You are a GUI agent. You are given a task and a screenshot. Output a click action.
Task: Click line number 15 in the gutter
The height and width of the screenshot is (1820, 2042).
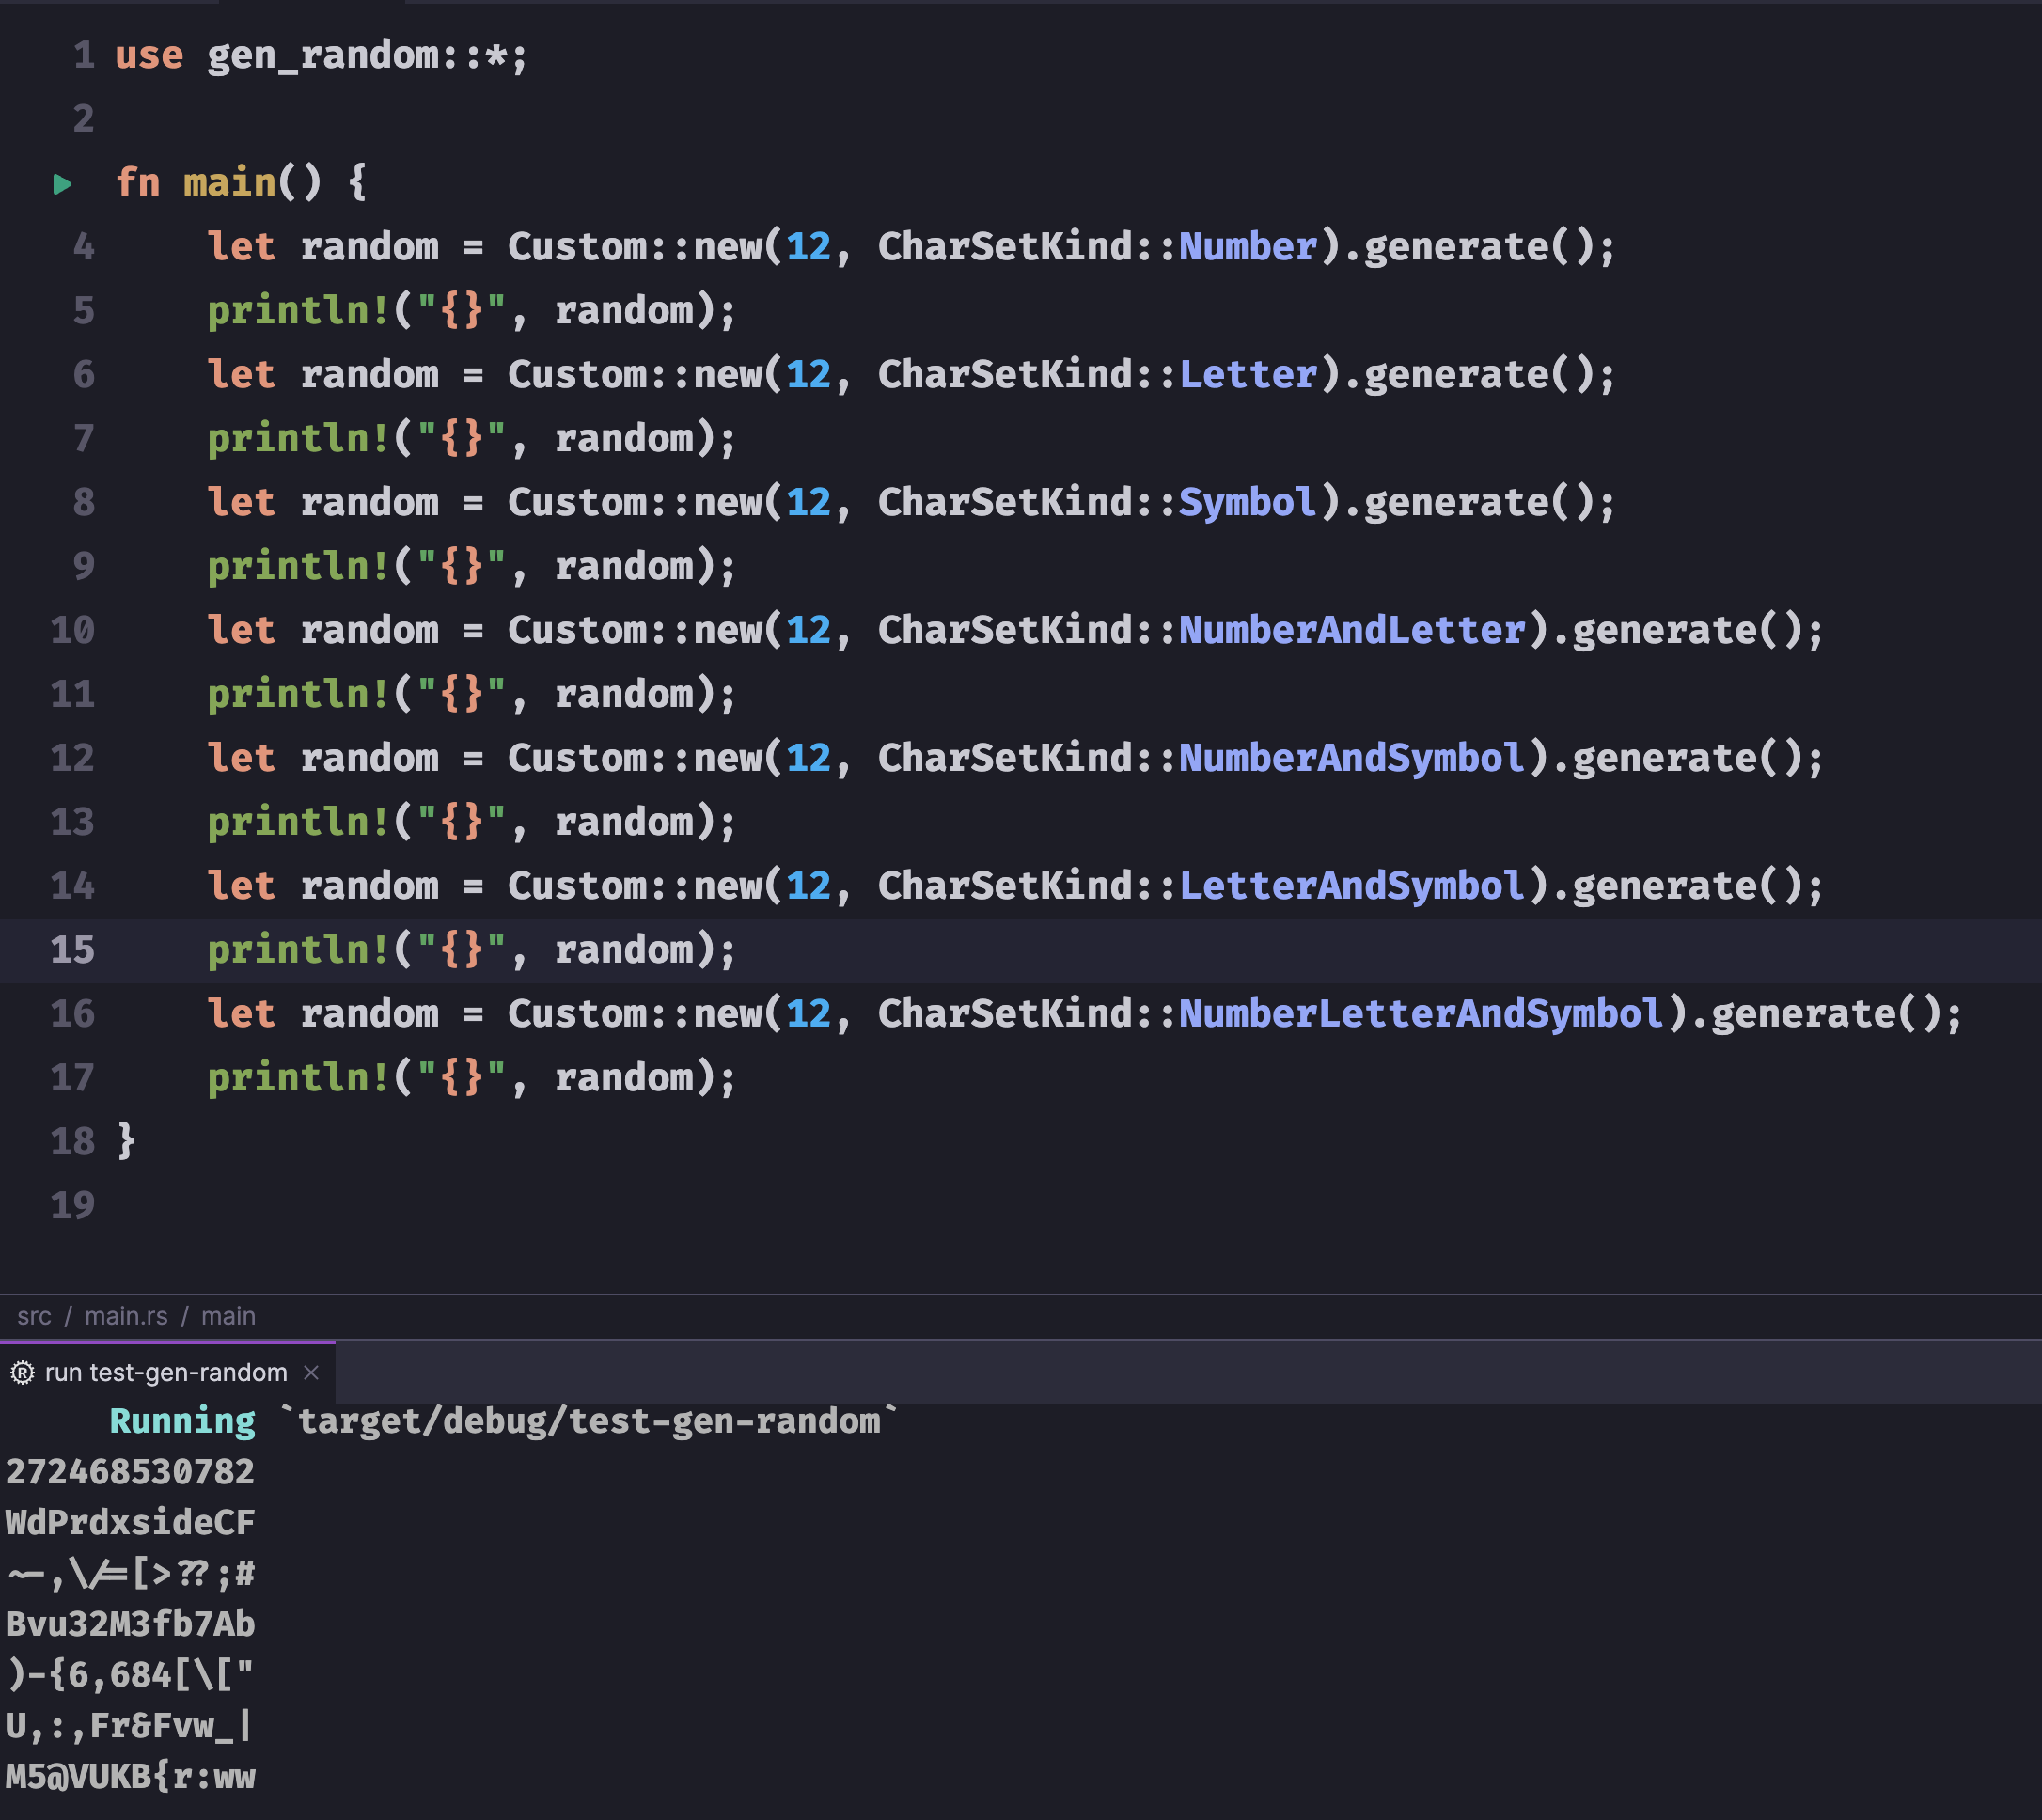point(73,950)
